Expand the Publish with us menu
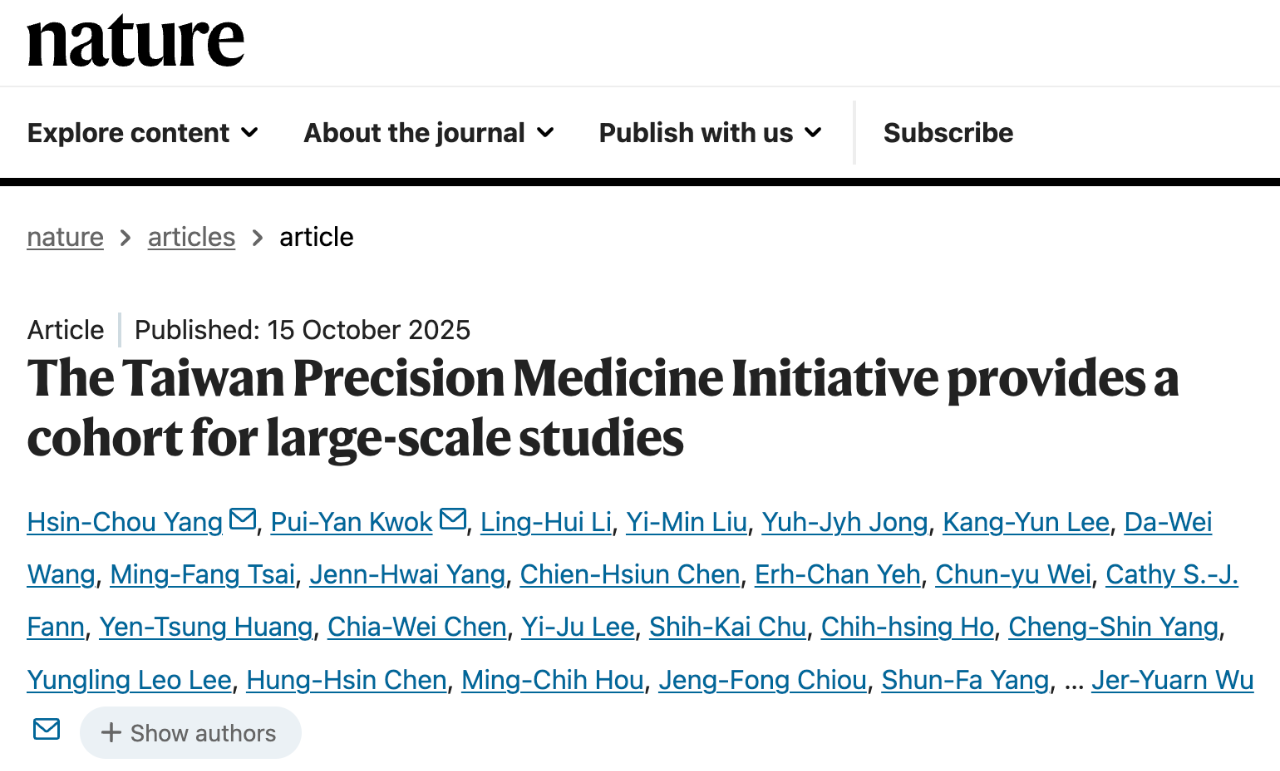The image size is (1280, 771). click(710, 133)
